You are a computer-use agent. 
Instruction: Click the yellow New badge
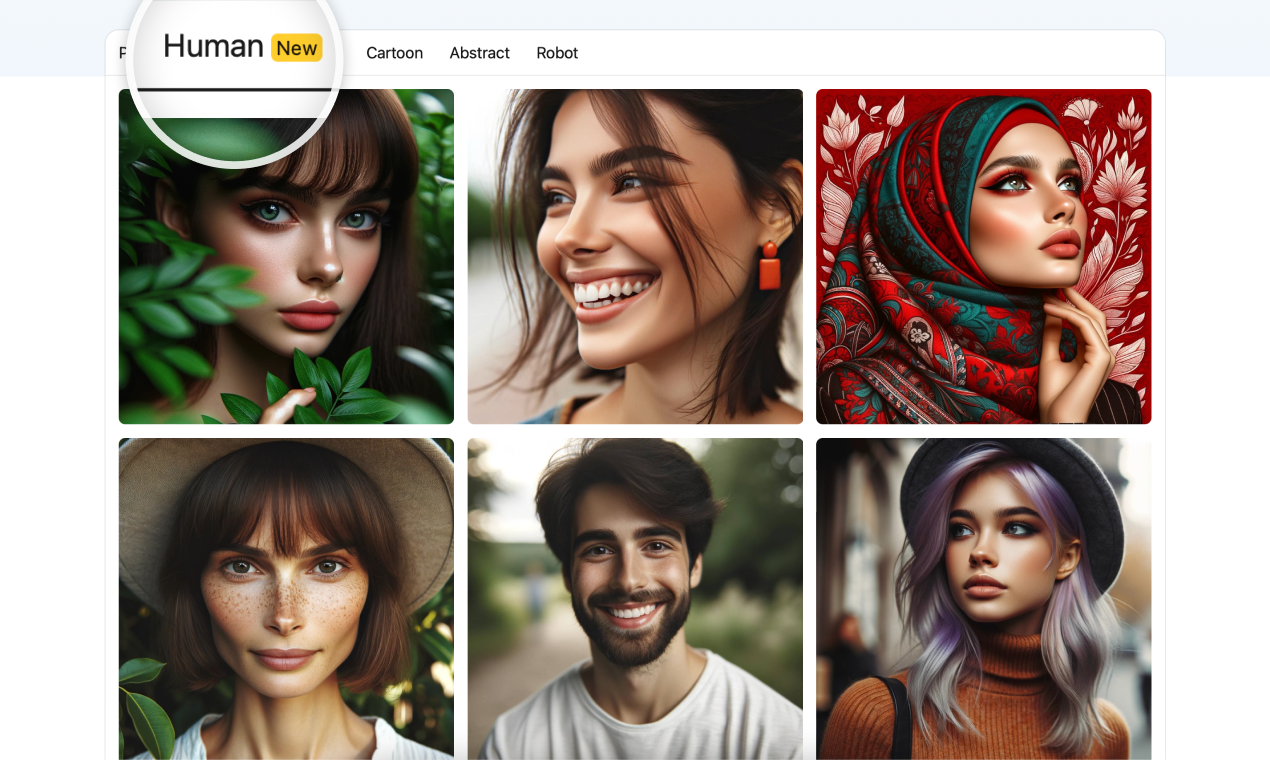(297, 48)
